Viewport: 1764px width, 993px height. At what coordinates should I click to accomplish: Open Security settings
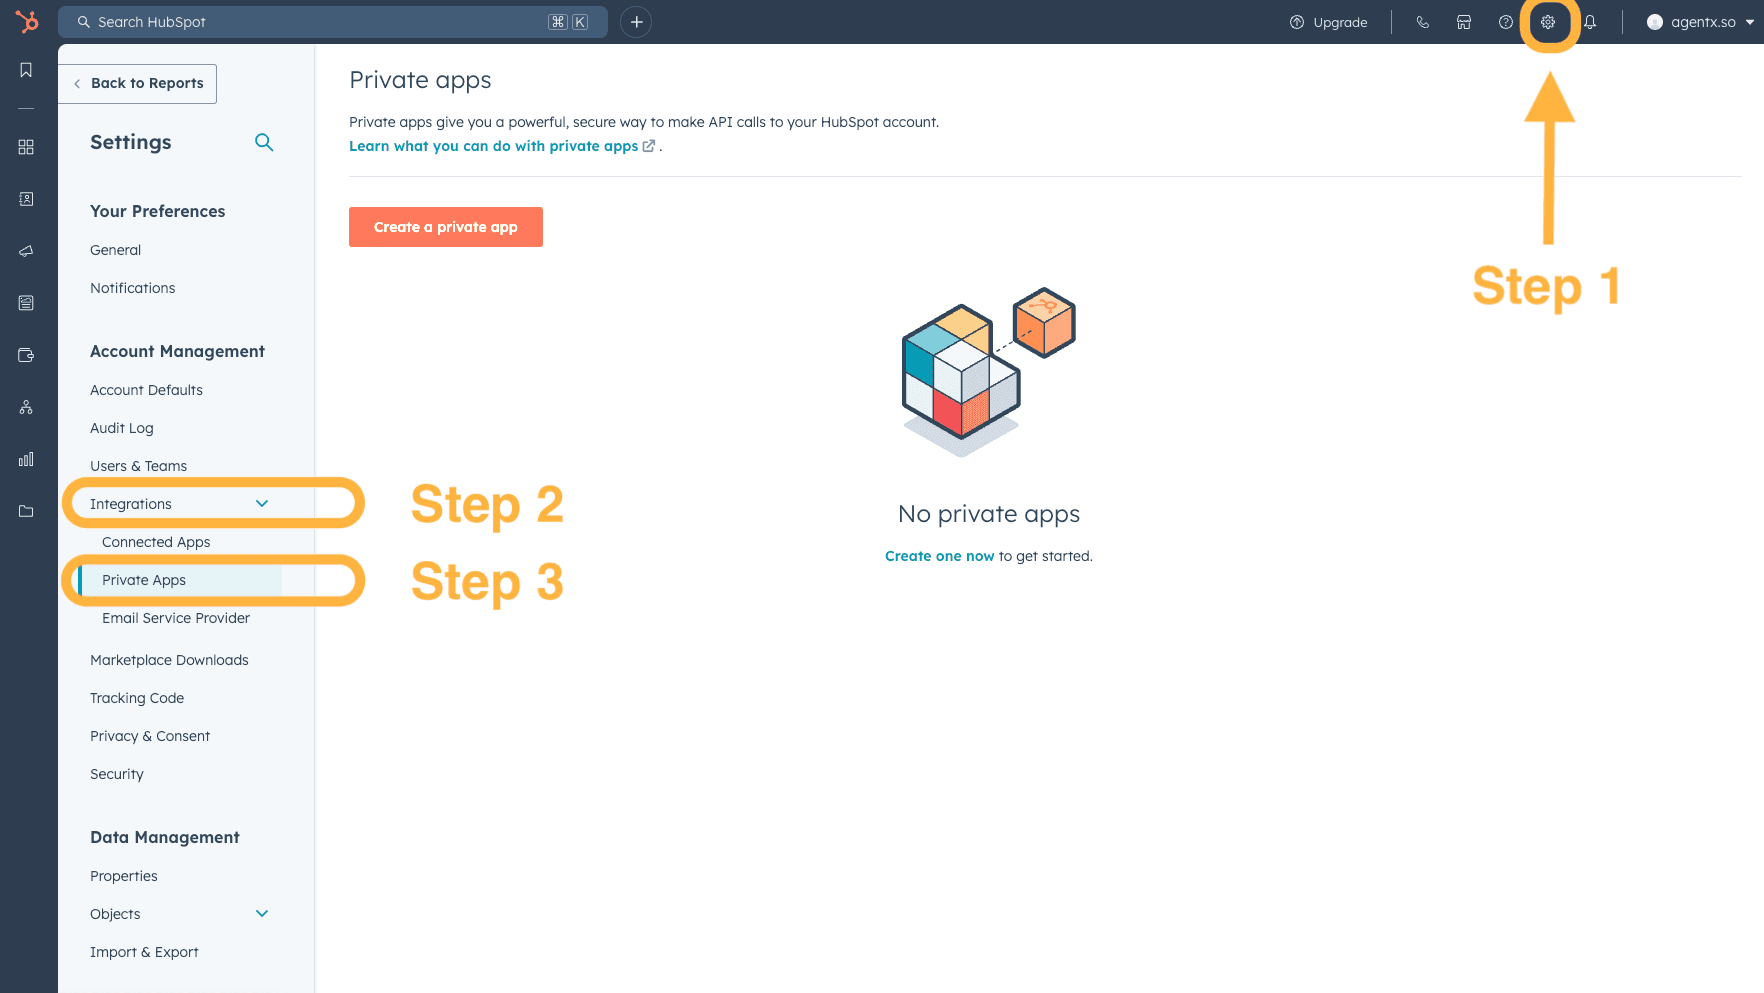coord(117,774)
